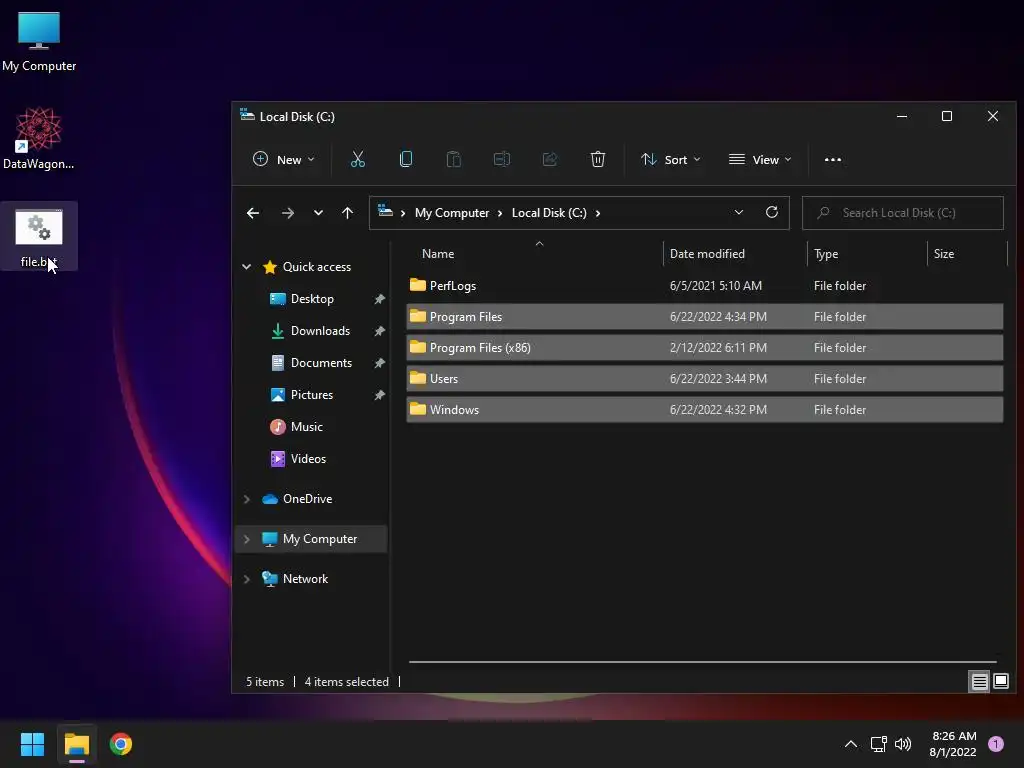This screenshot has height=768, width=1024.
Task: Open Videos in Quick access
Action: [308, 458]
